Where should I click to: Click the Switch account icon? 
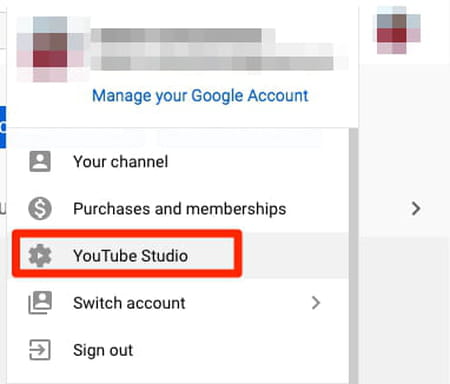pyautogui.click(x=40, y=303)
